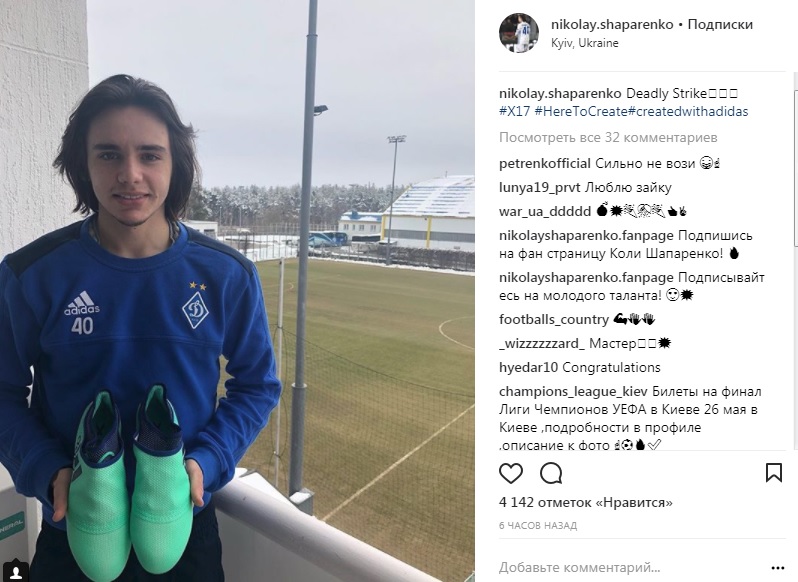
Task: Open the #HereToCreate hashtag
Action: point(581,111)
